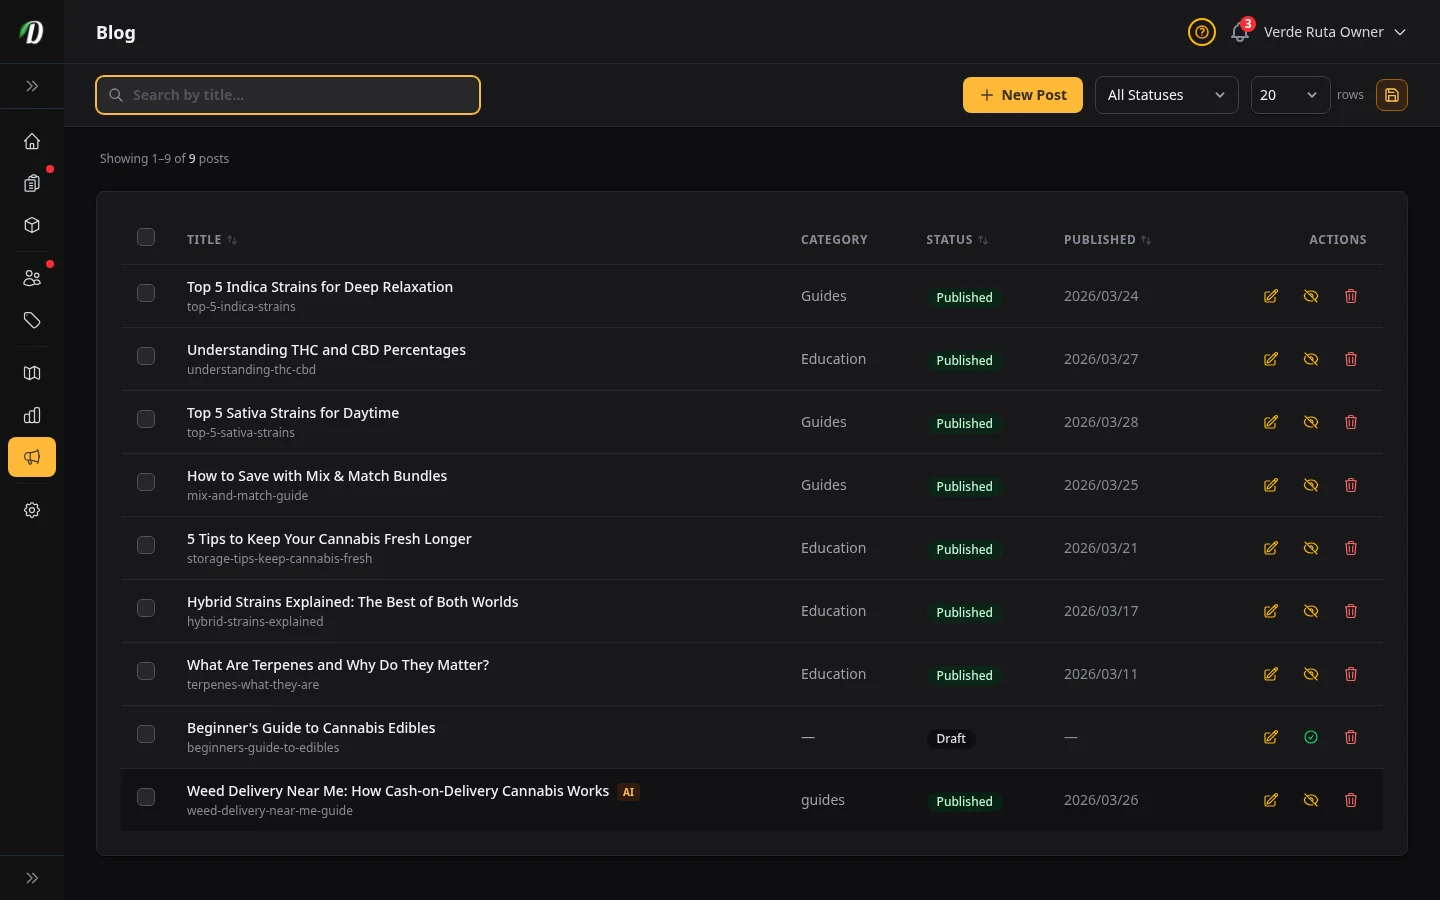This screenshot has width=1440, height=900.
Task: Select the Tags icon in the sidebar
Action: tap(32, 320)
